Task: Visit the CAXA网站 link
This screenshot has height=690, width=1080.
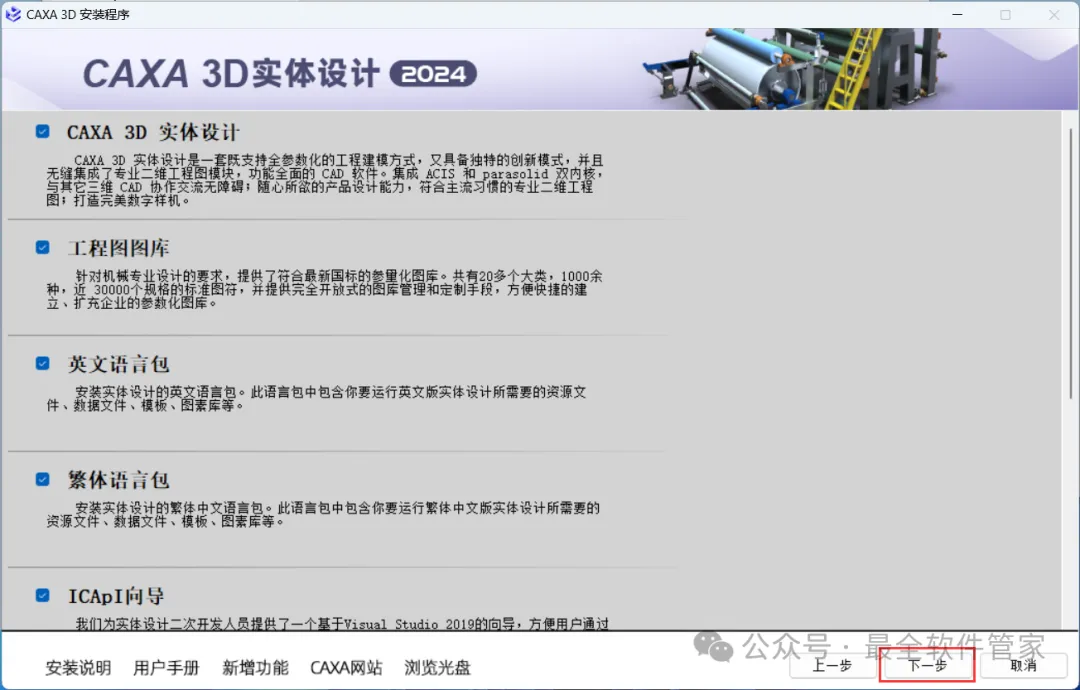Action: (346, 667)
